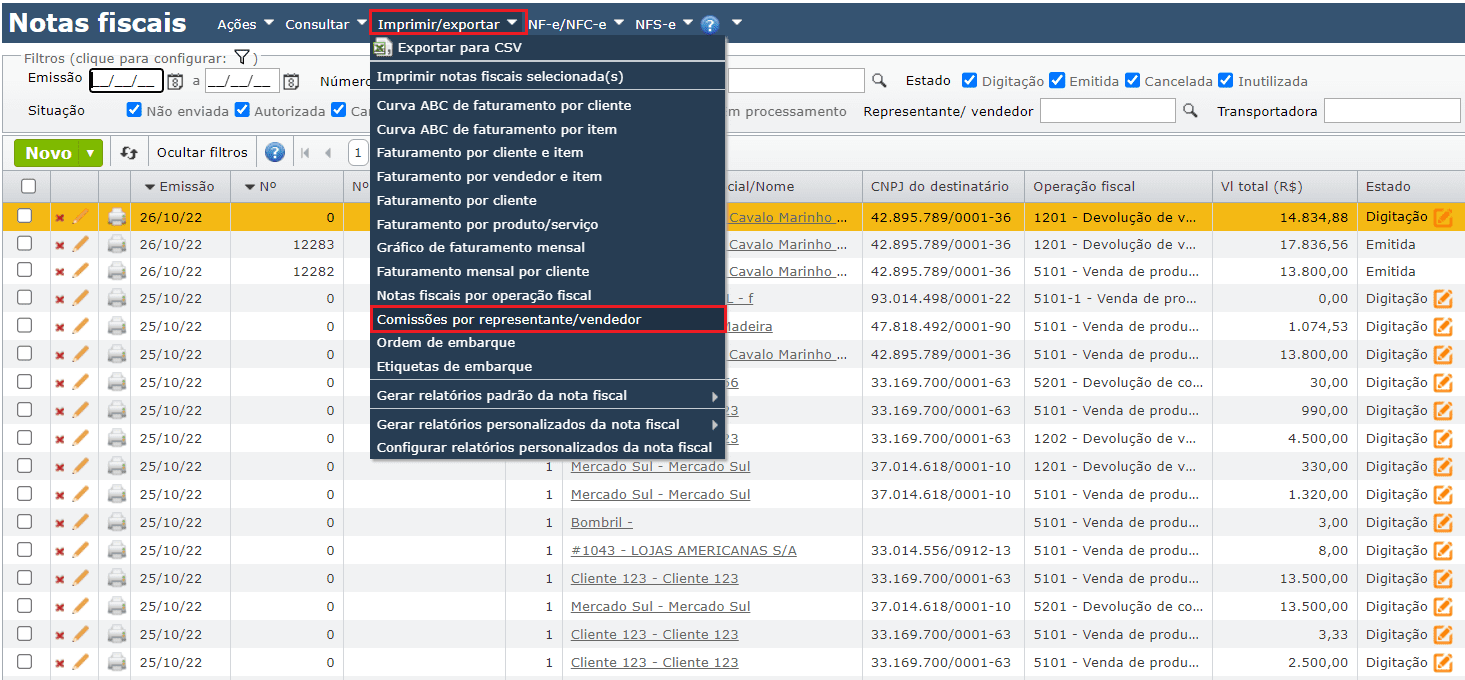Click the refresh list icon

click(x=128, y=153)
